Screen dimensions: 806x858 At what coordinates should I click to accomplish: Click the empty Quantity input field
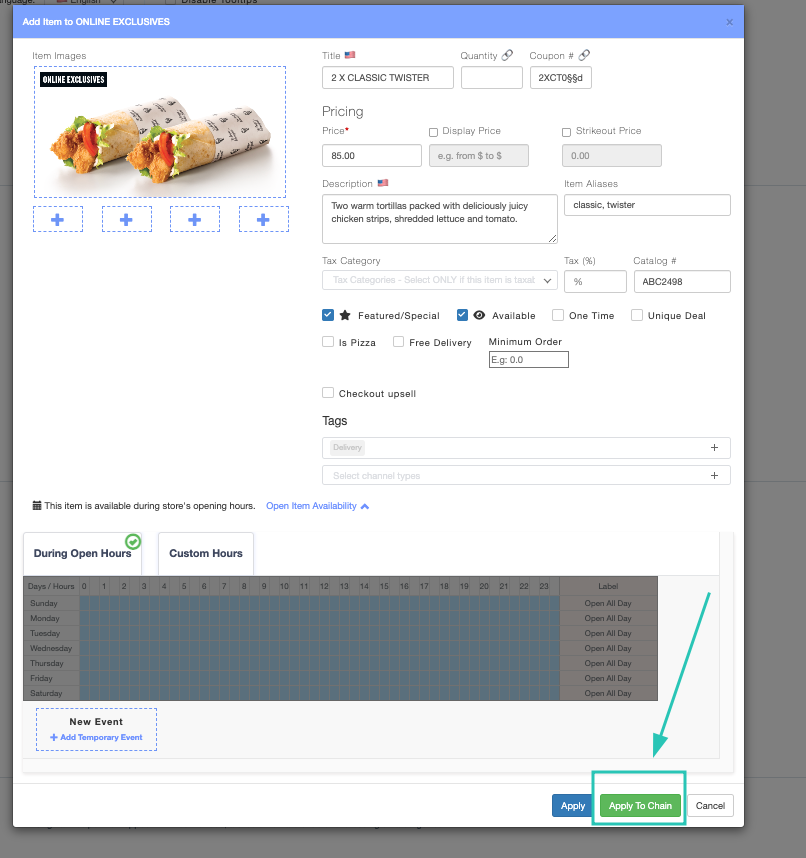coord(492,78)
